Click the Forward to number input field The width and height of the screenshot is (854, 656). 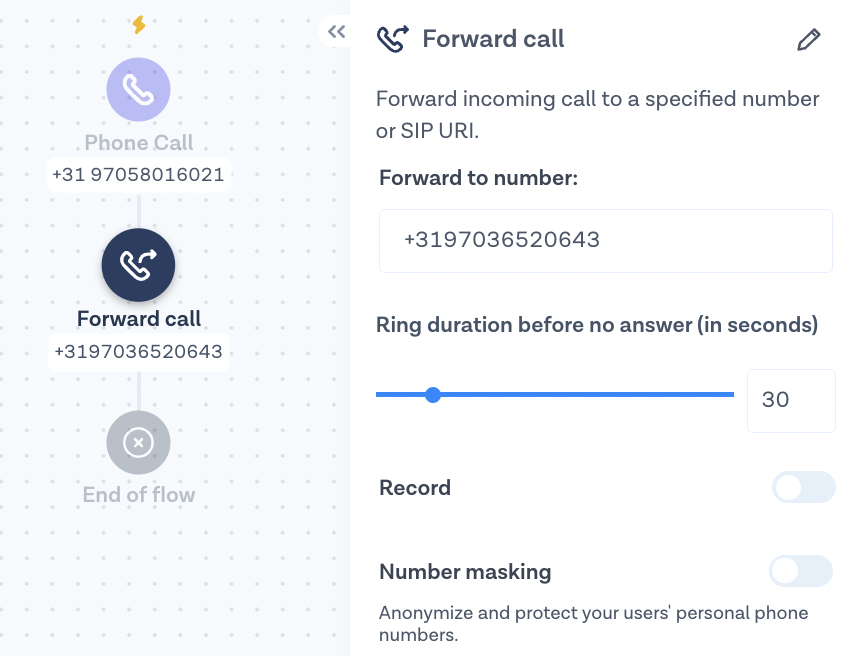pos(605,241)
